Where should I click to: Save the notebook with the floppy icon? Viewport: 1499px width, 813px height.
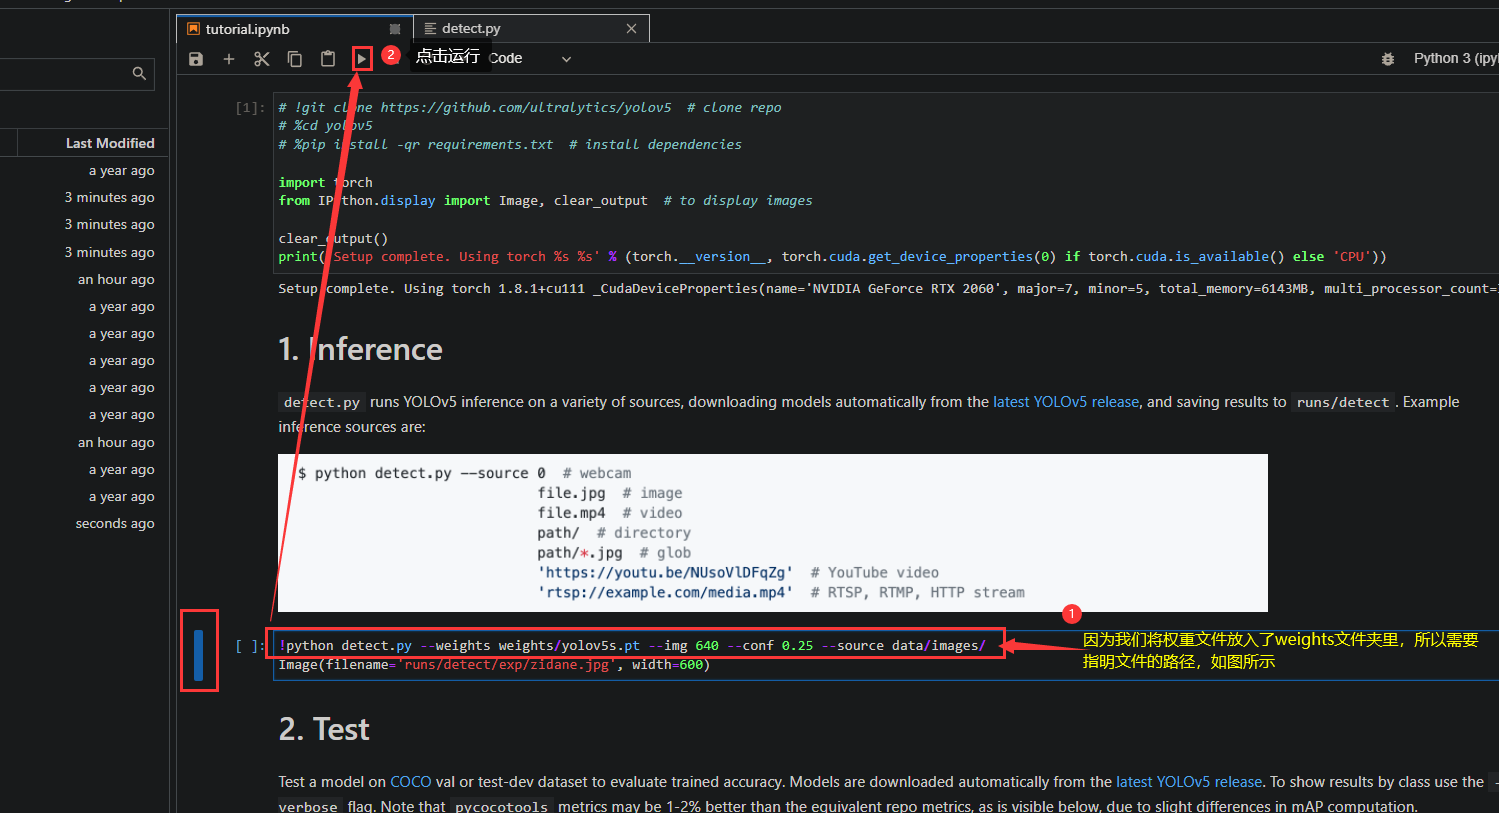[x=196, y=59]
